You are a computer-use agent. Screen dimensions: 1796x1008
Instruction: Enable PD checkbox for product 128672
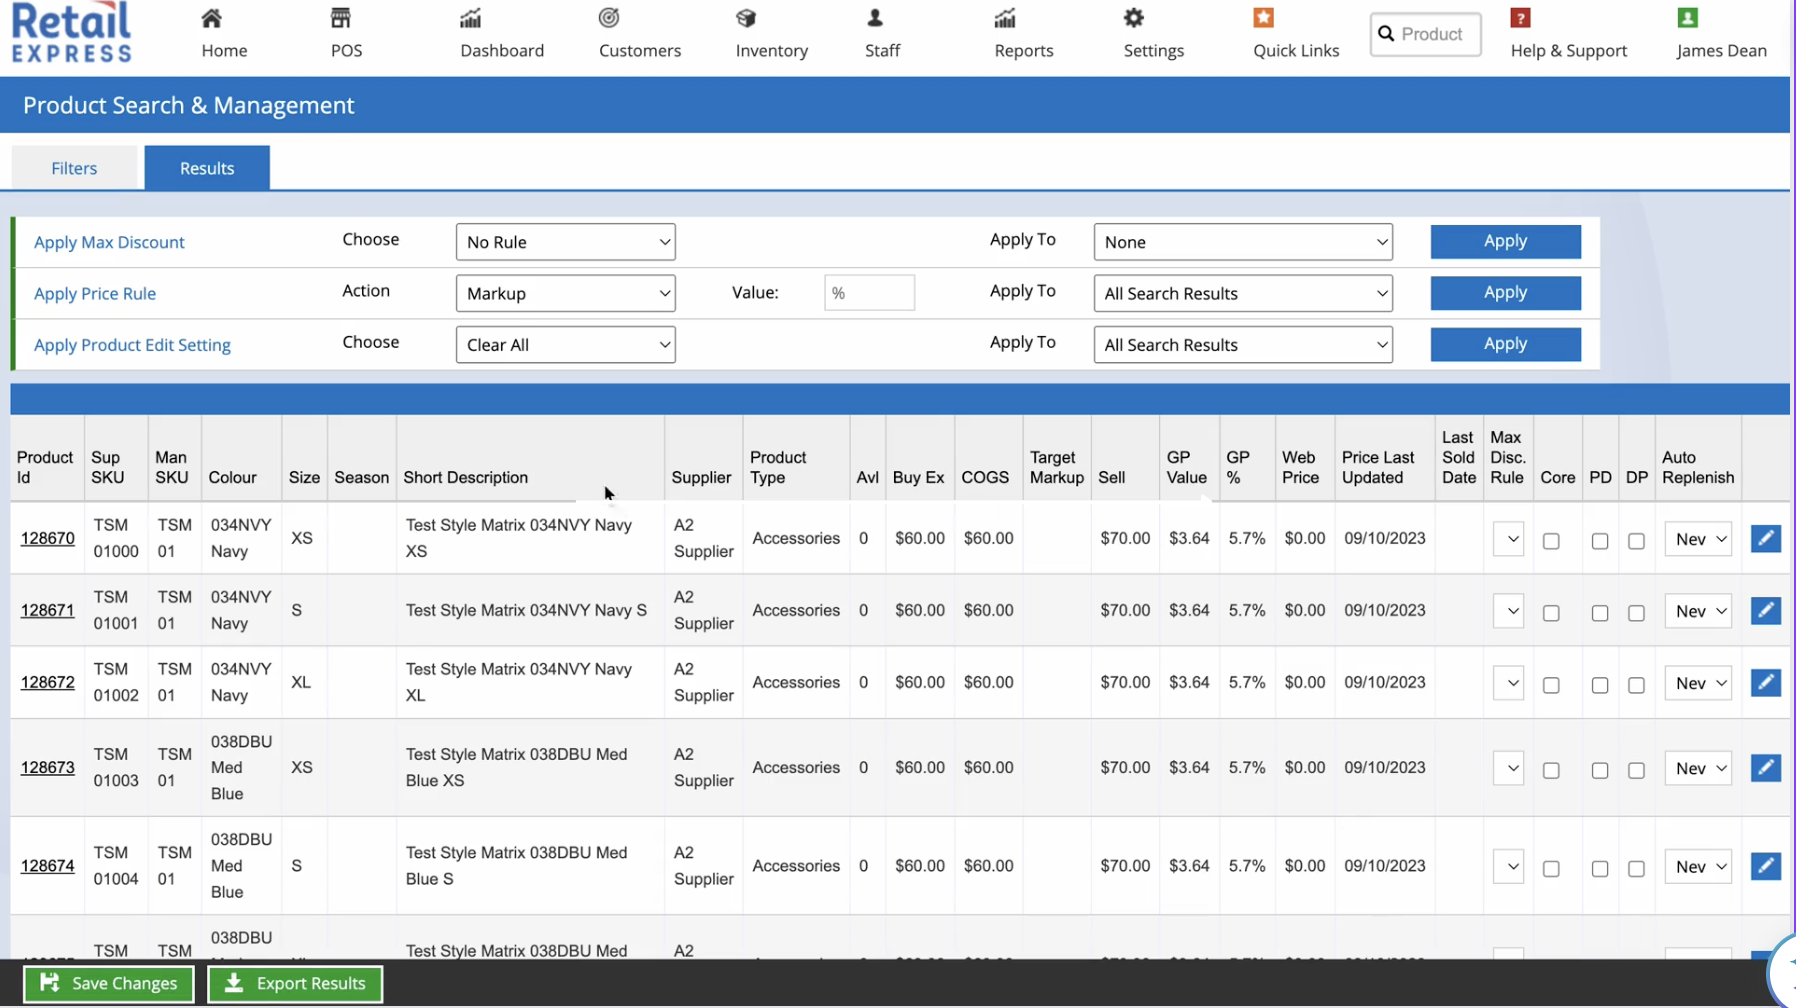coord(1600,685)
